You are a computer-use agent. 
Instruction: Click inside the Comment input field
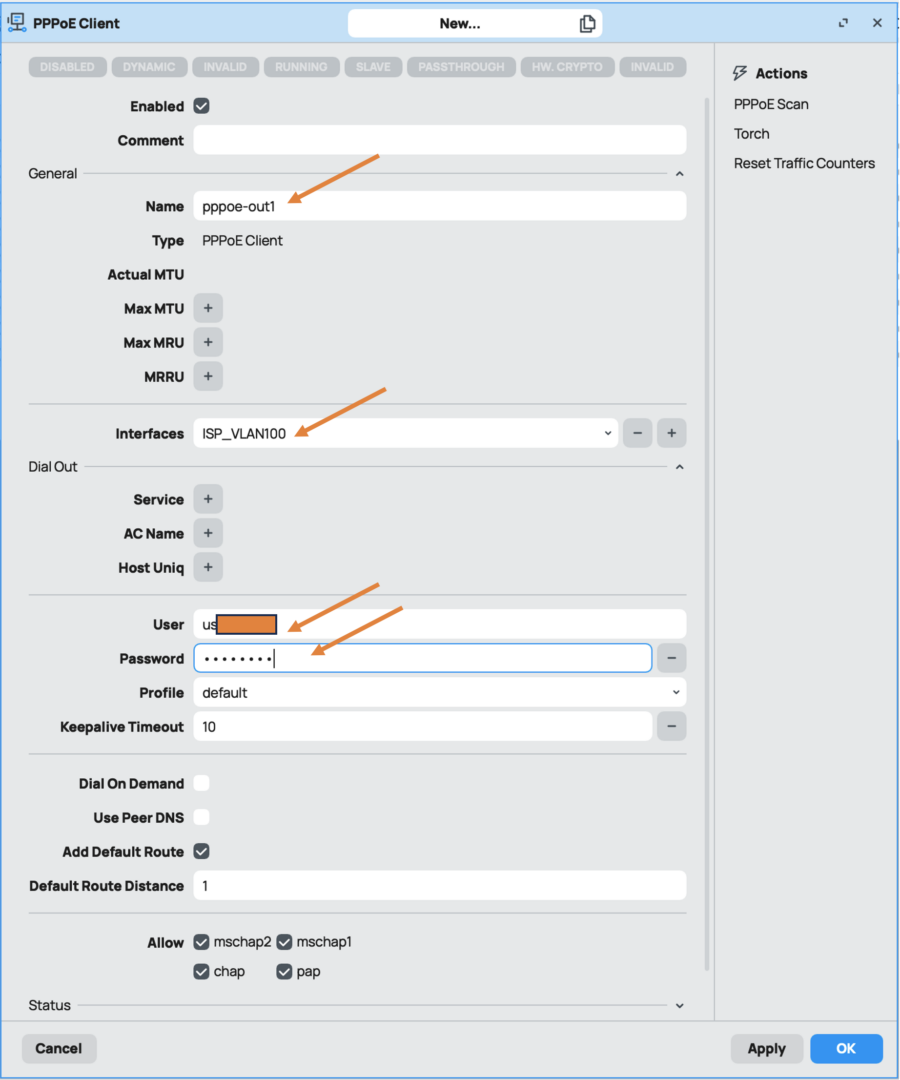point(440,140)
